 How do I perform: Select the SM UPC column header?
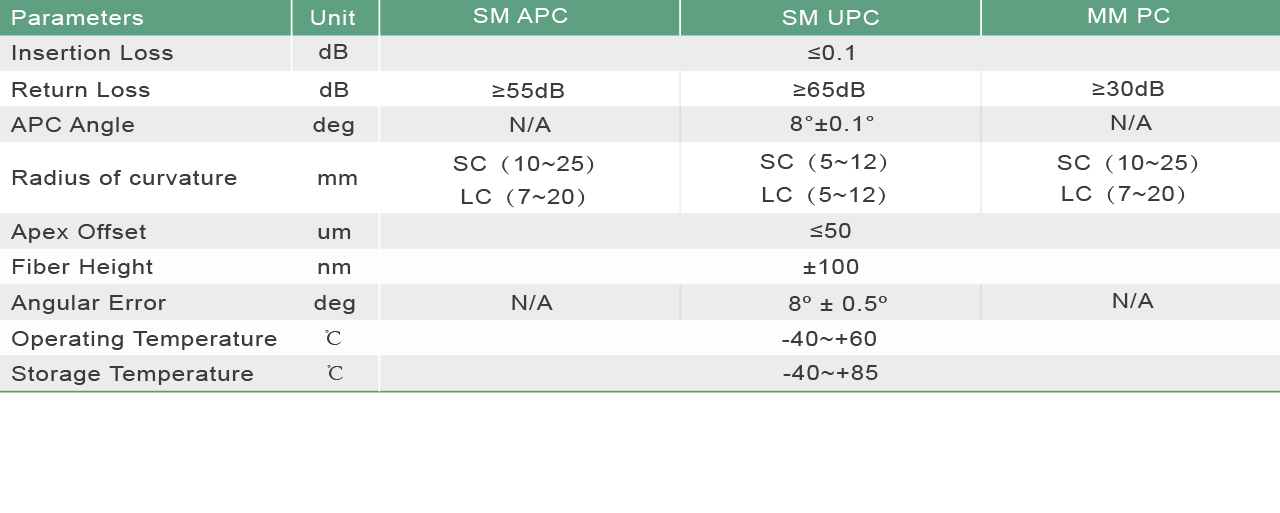pos(831,18)
